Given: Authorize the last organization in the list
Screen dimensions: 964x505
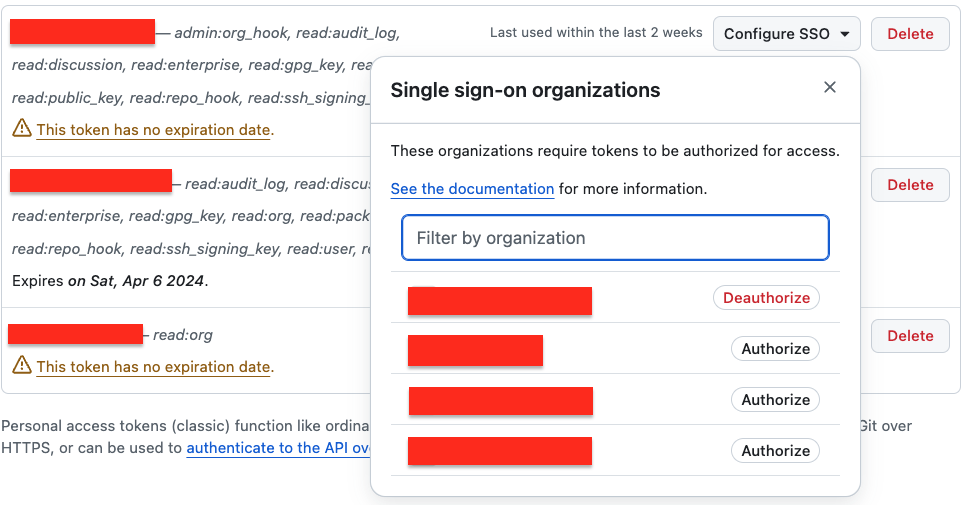Looking at the screenshot, I should click(775, 451).
